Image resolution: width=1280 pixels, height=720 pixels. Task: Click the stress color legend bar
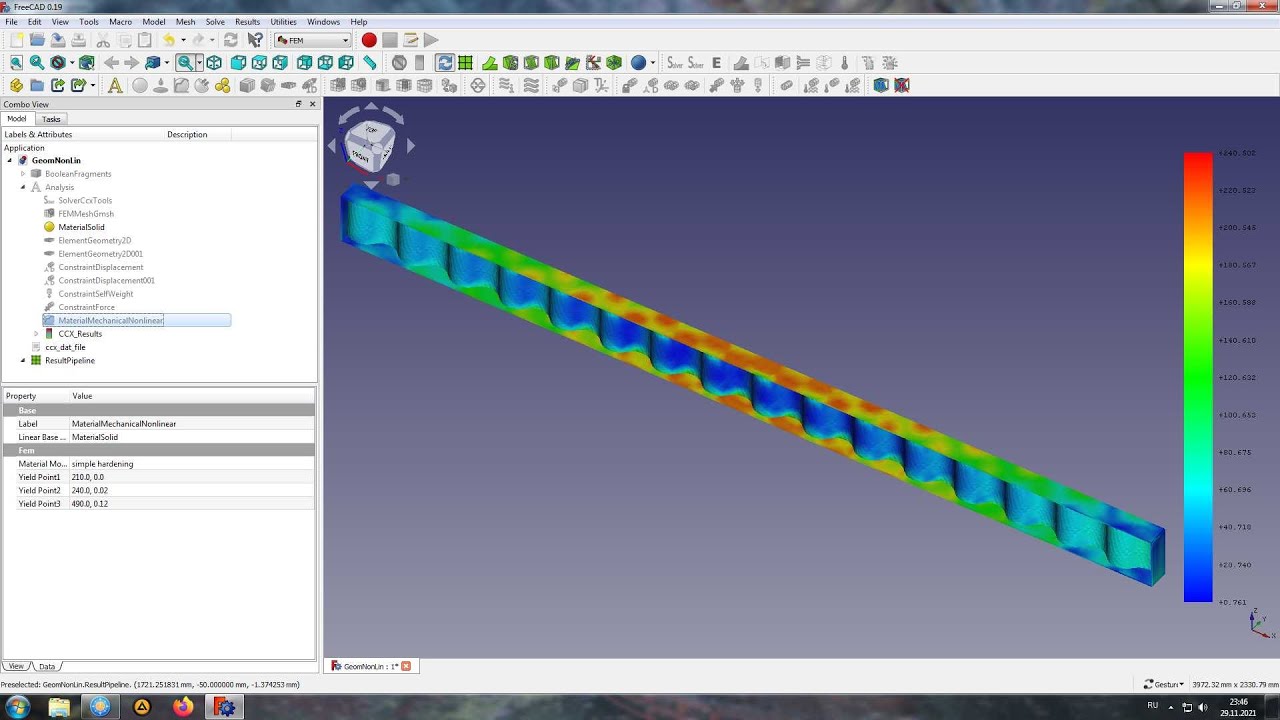pos(1198,377)
